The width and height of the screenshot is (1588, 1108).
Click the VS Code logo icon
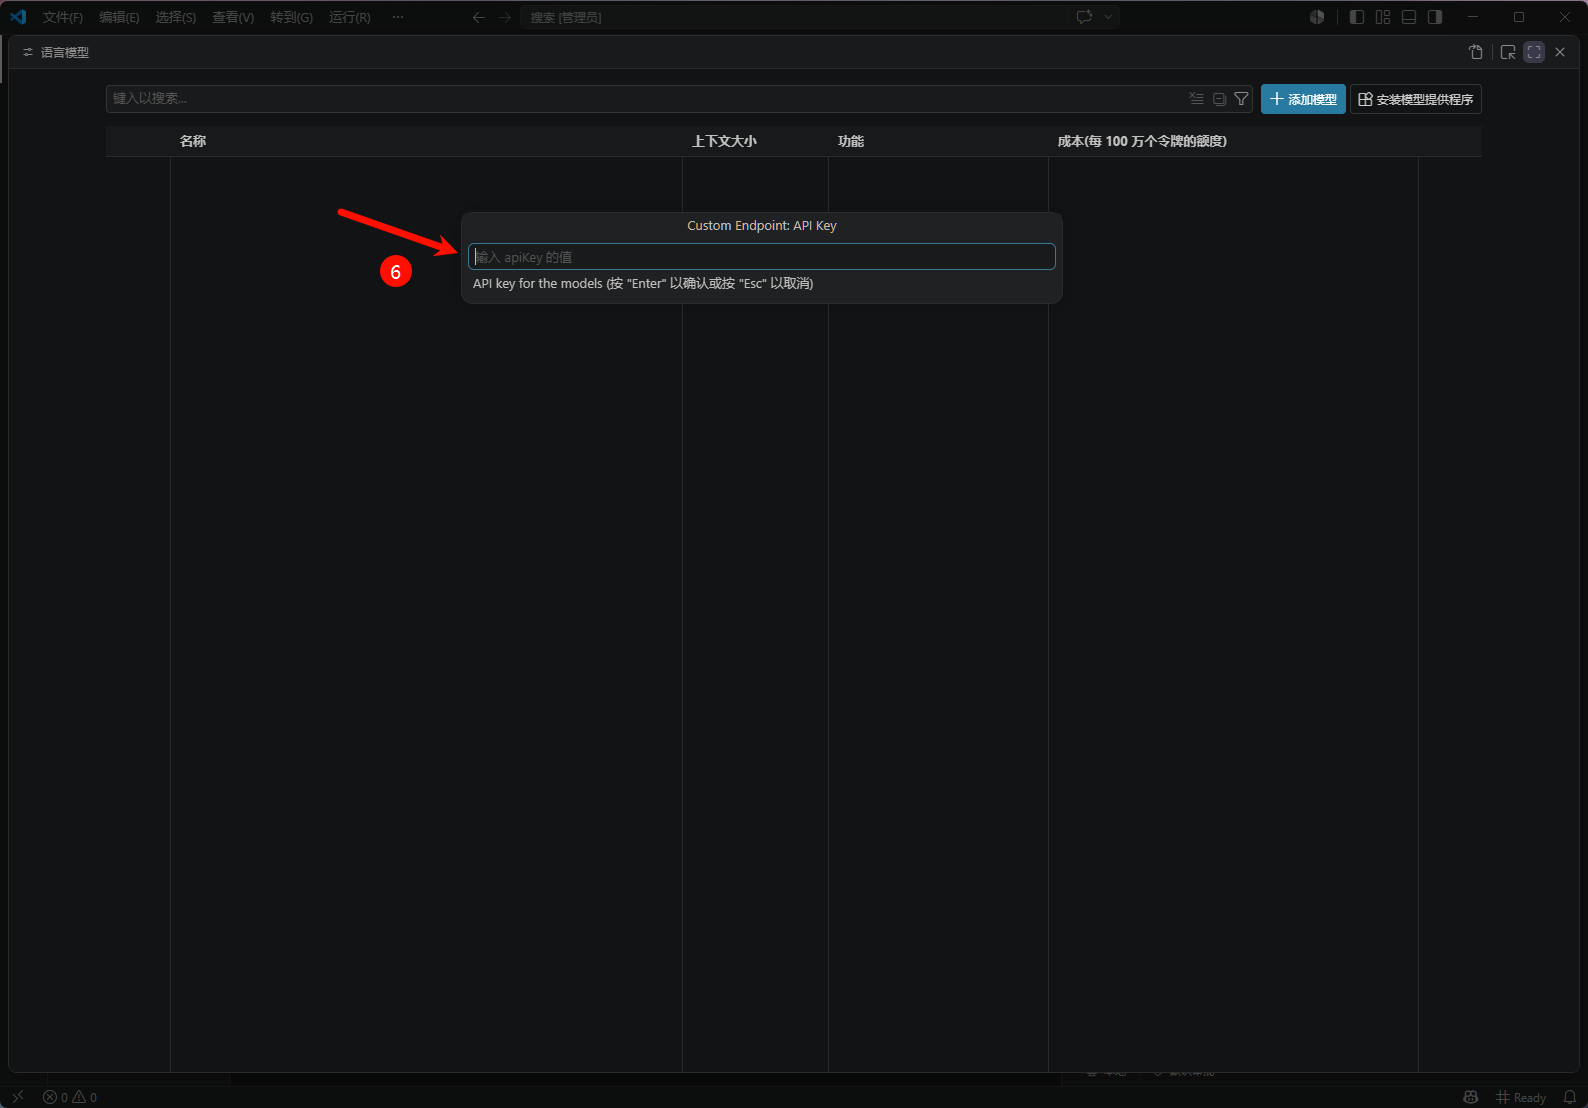coord(18,17)
